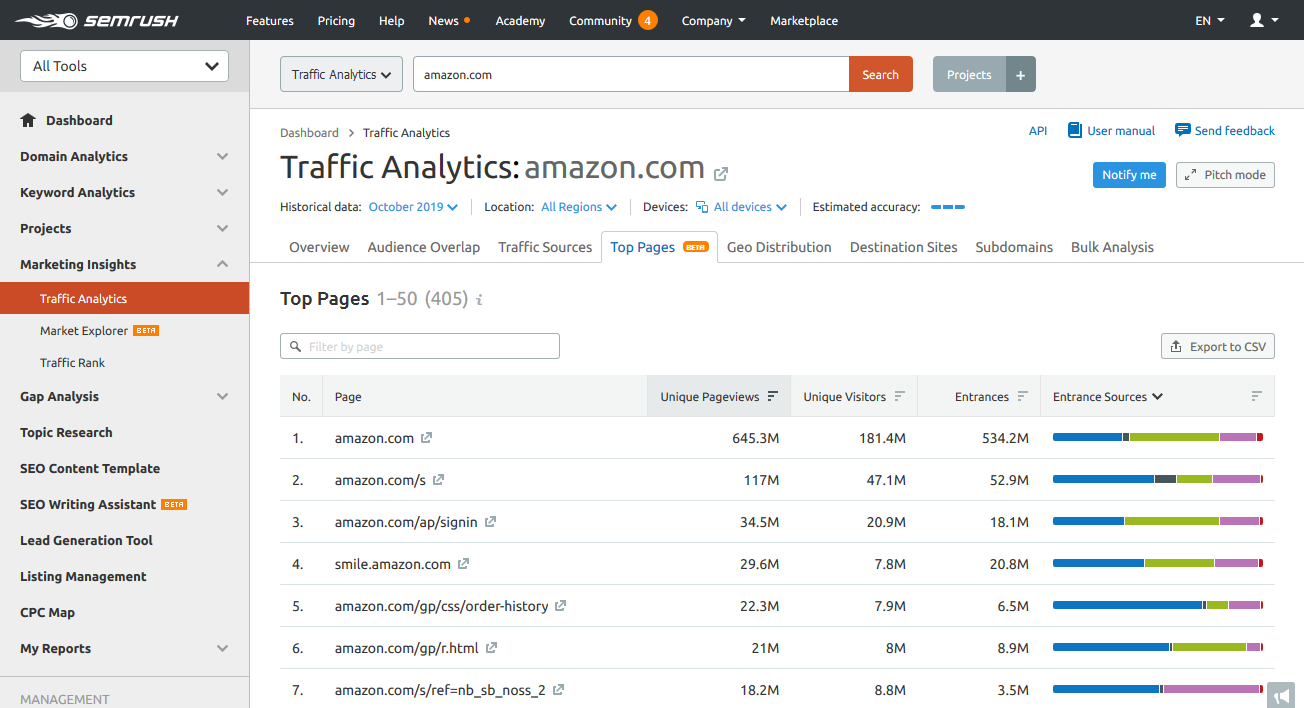This screenshot has height=708, width=1304.
Task: Click the Send feedback speech bubble icon
Action: (1182, 130)
